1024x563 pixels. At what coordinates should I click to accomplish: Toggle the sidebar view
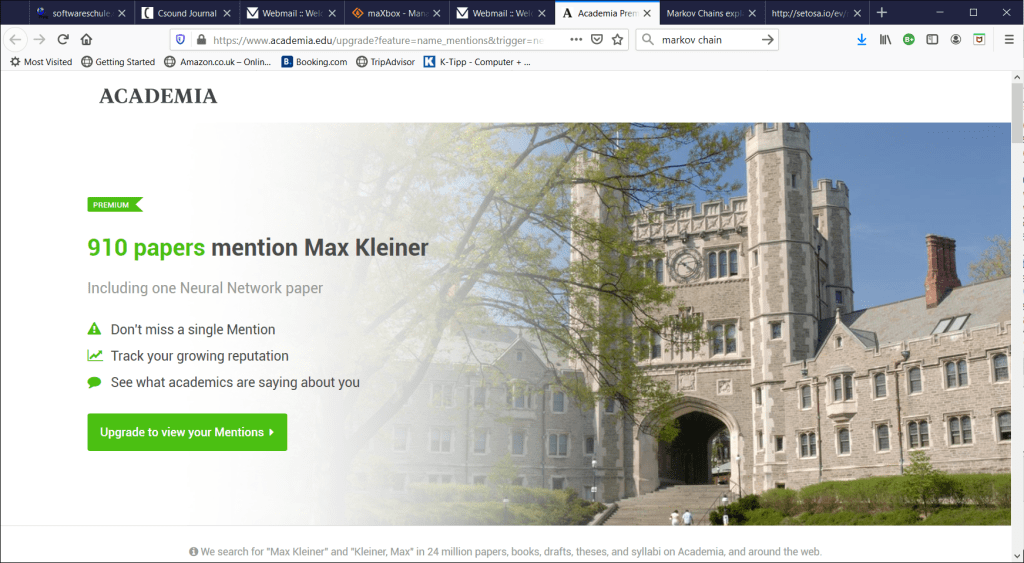pos(932,40)
